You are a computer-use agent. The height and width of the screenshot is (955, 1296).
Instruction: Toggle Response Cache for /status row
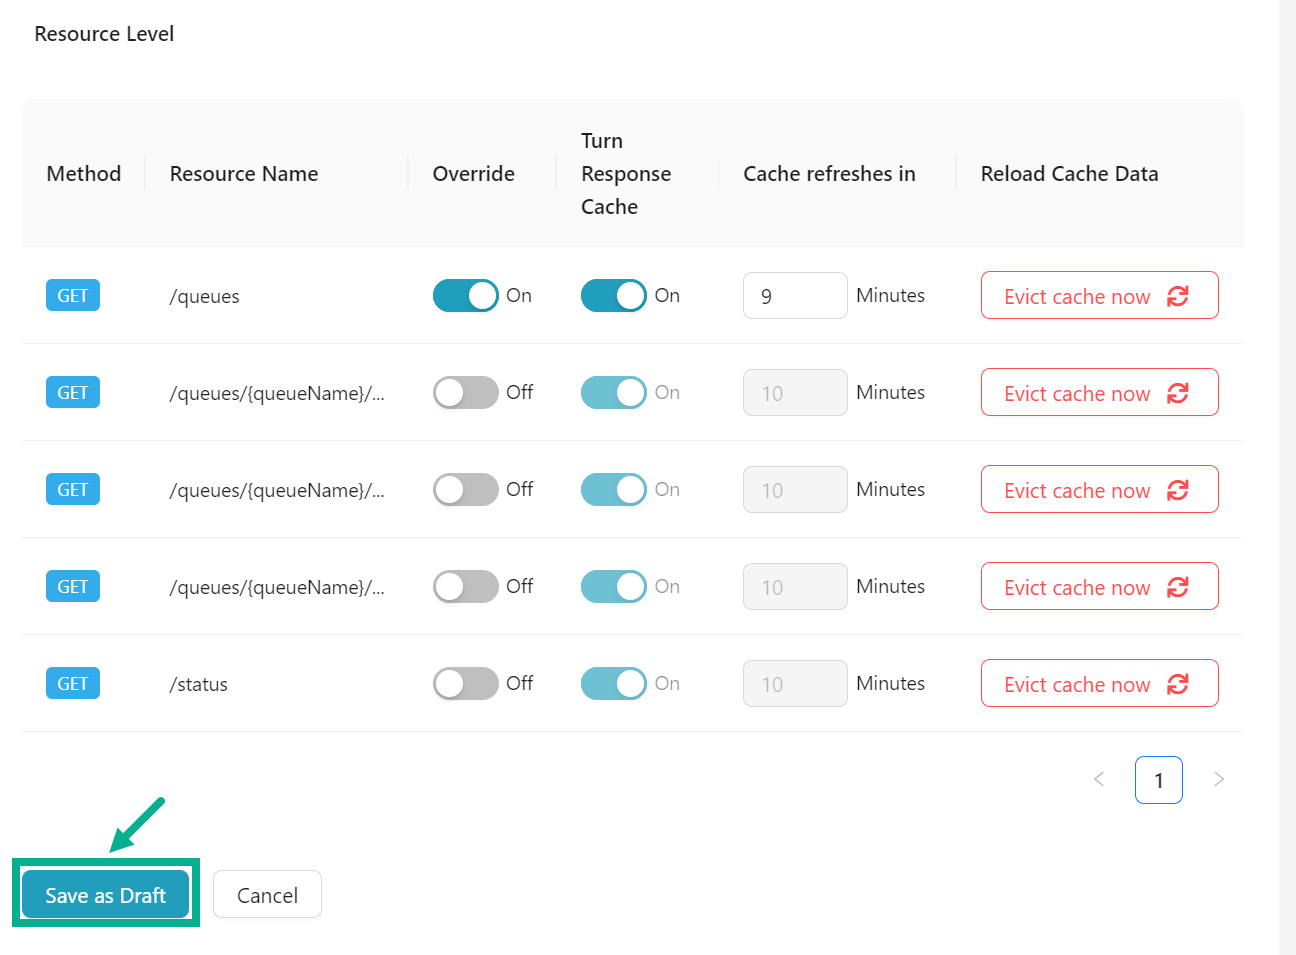click(x=613, y=684)
